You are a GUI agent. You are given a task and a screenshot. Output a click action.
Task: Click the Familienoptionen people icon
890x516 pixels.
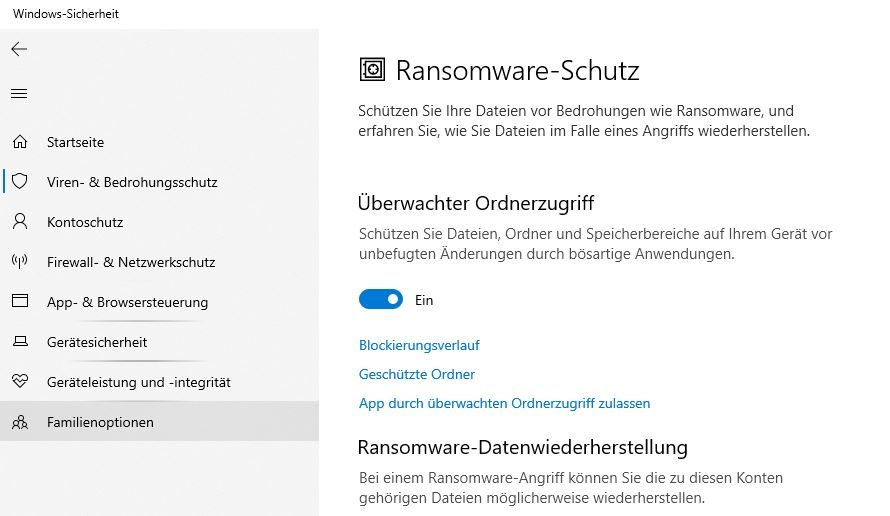[19, 422]
